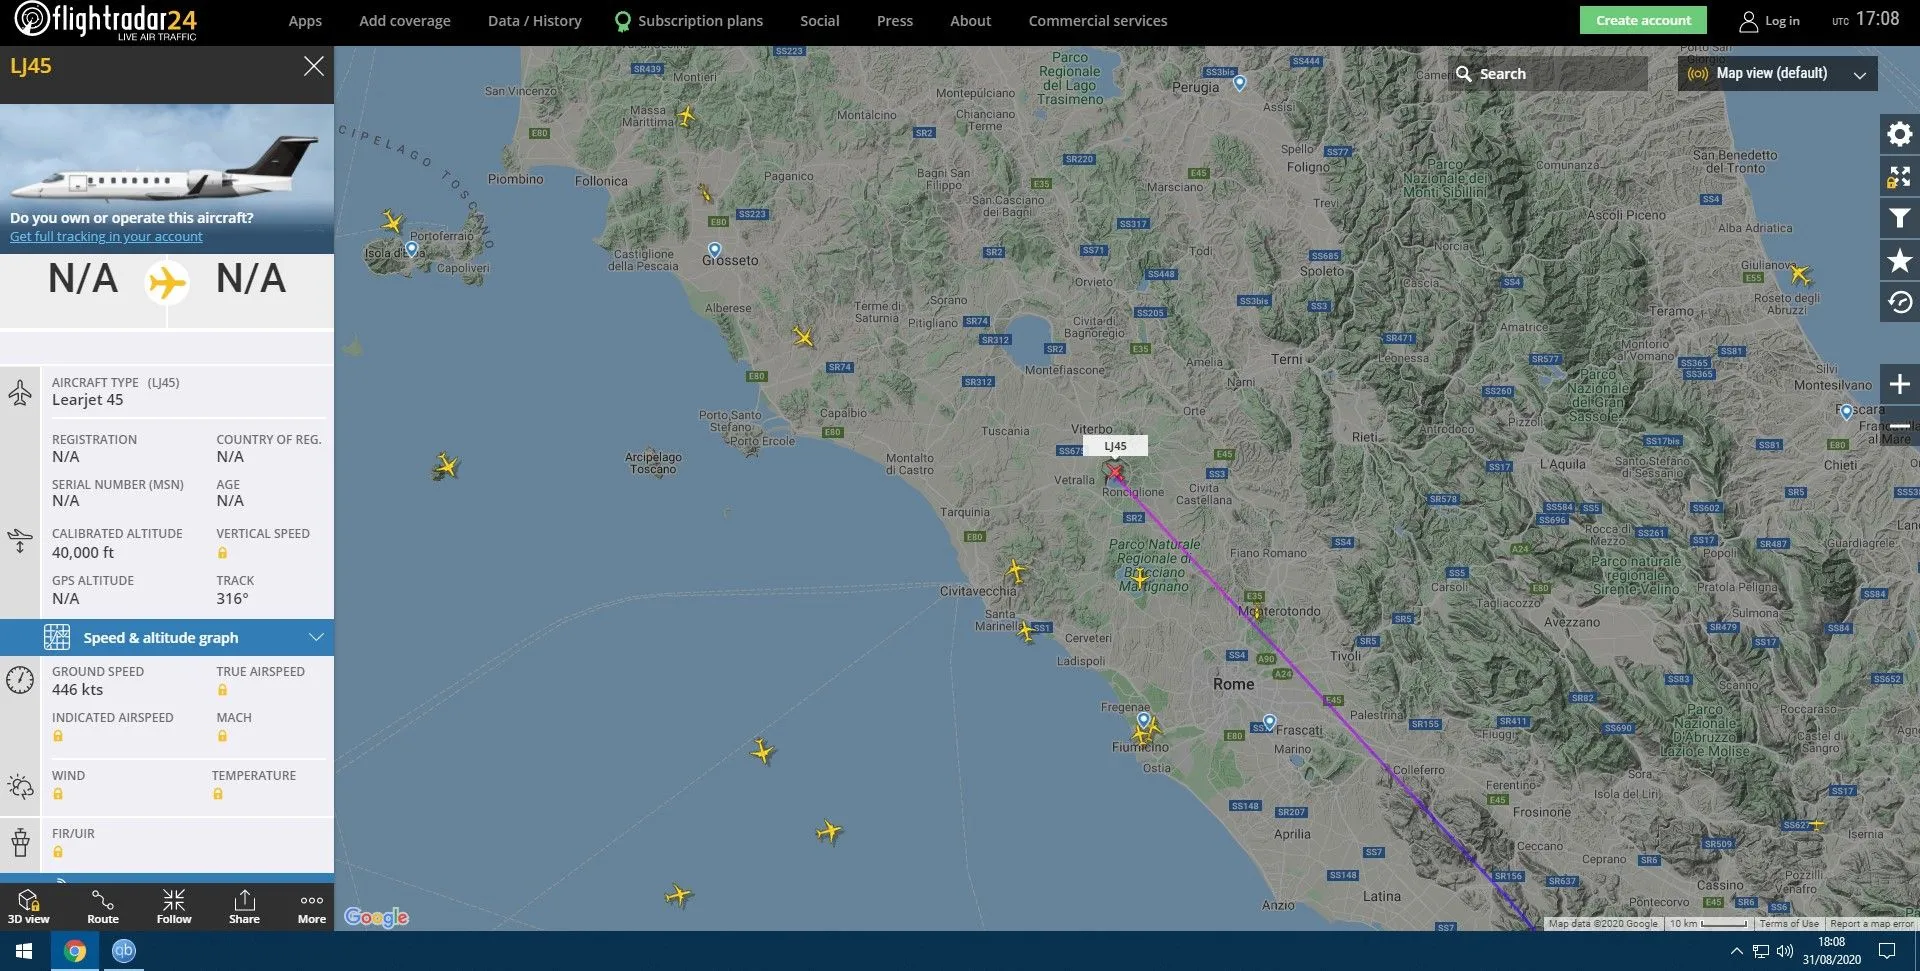The height and width of the screenshot is (971, 1920).
Task: Open the map settings gear icon
Action: pyautogui.click(x=1899, y=134)
